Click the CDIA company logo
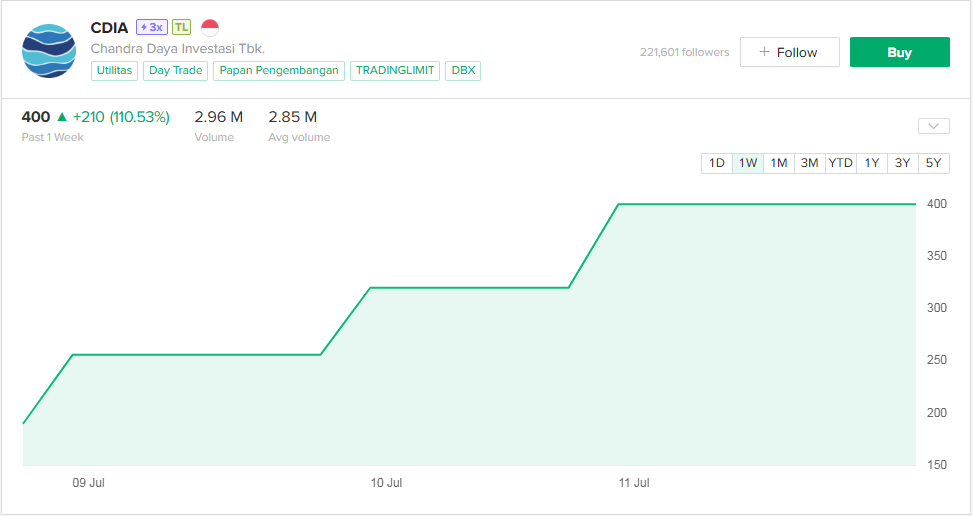The height and width of the screenshot is (516, 973). click(x=49, y=51)
